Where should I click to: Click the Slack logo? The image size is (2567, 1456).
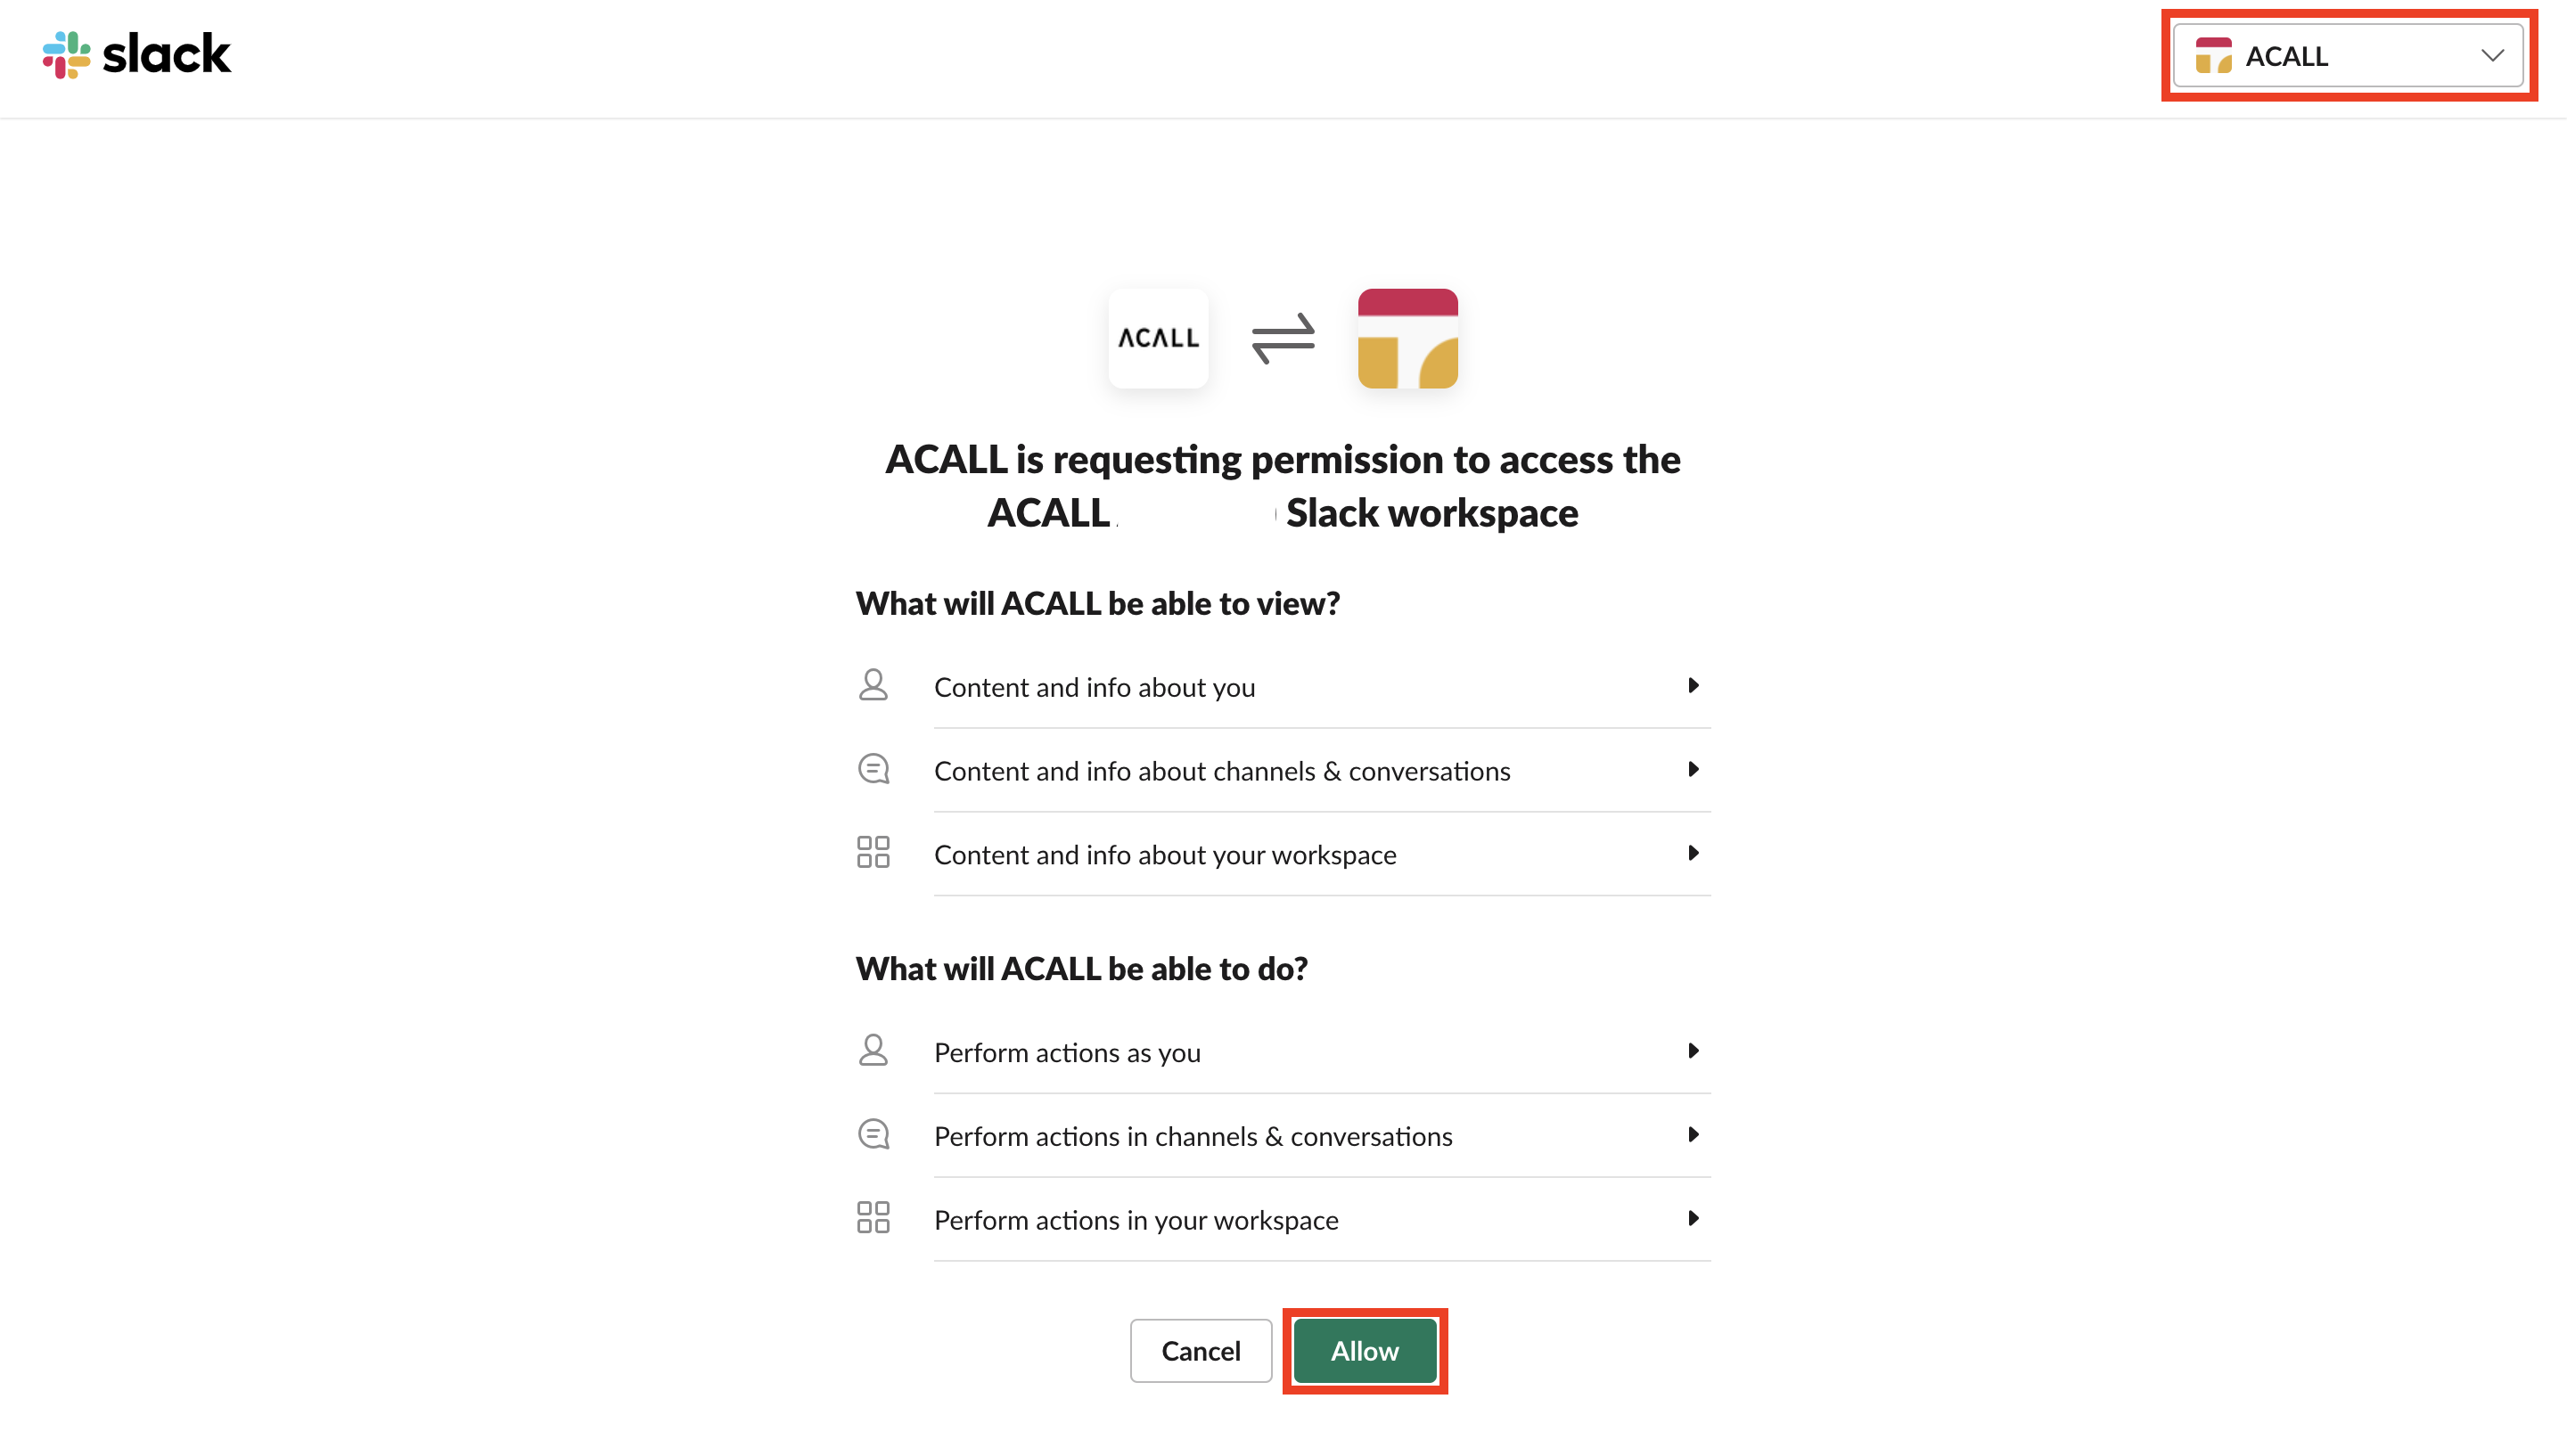[137, 55]
